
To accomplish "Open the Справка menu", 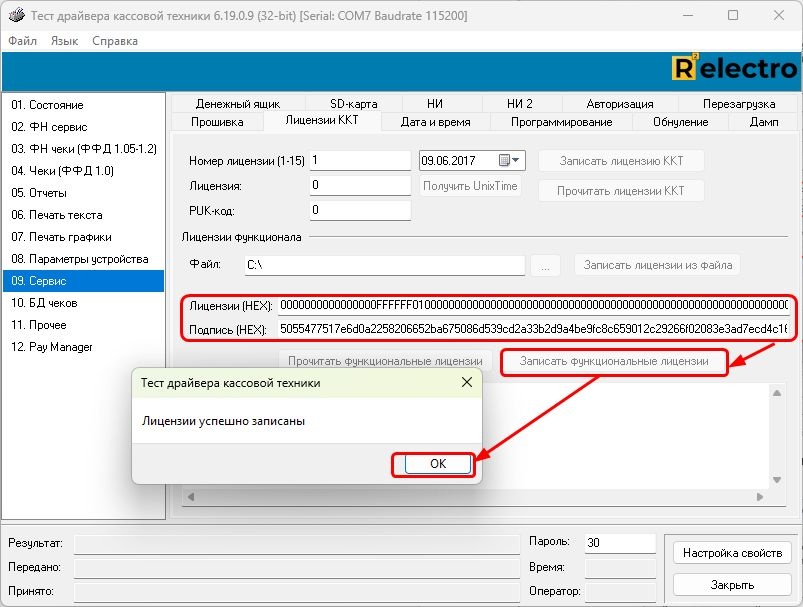I will click(115, 41).
